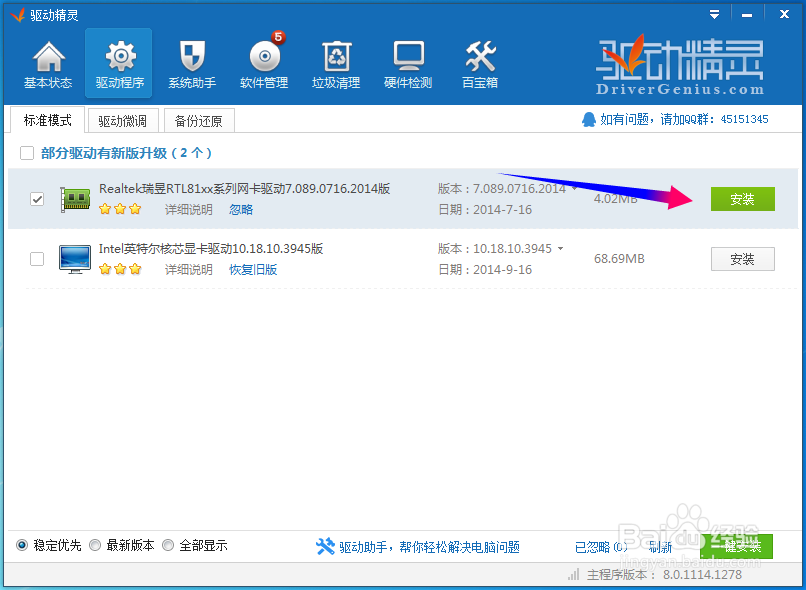The width and height of the screenshot is (806, 590).
Task: Switch to the 备份还原 tab
Action: [x=199, y=121]
